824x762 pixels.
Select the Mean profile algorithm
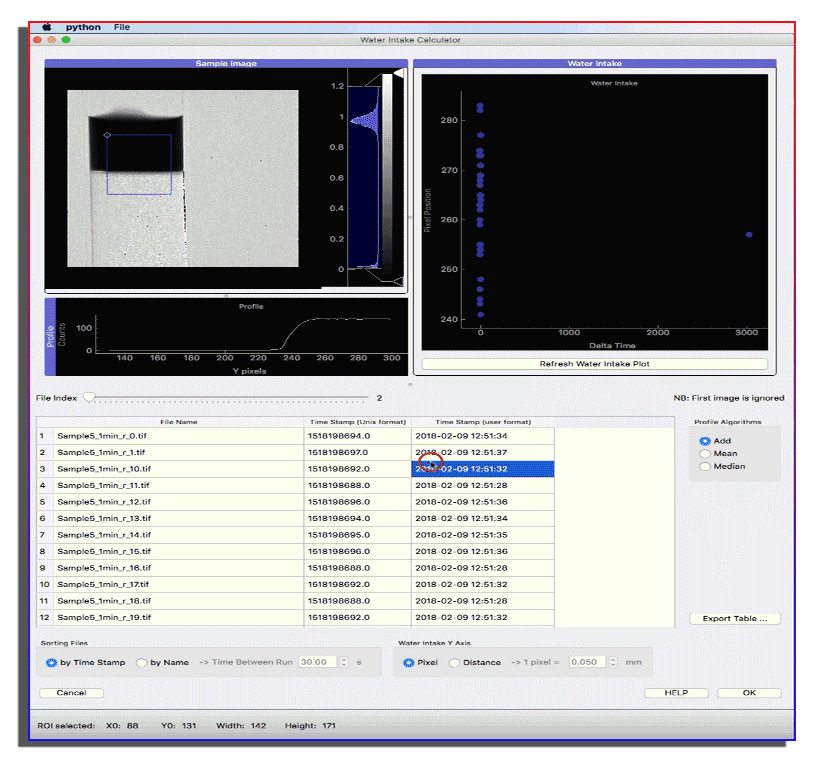pos(706,454)
